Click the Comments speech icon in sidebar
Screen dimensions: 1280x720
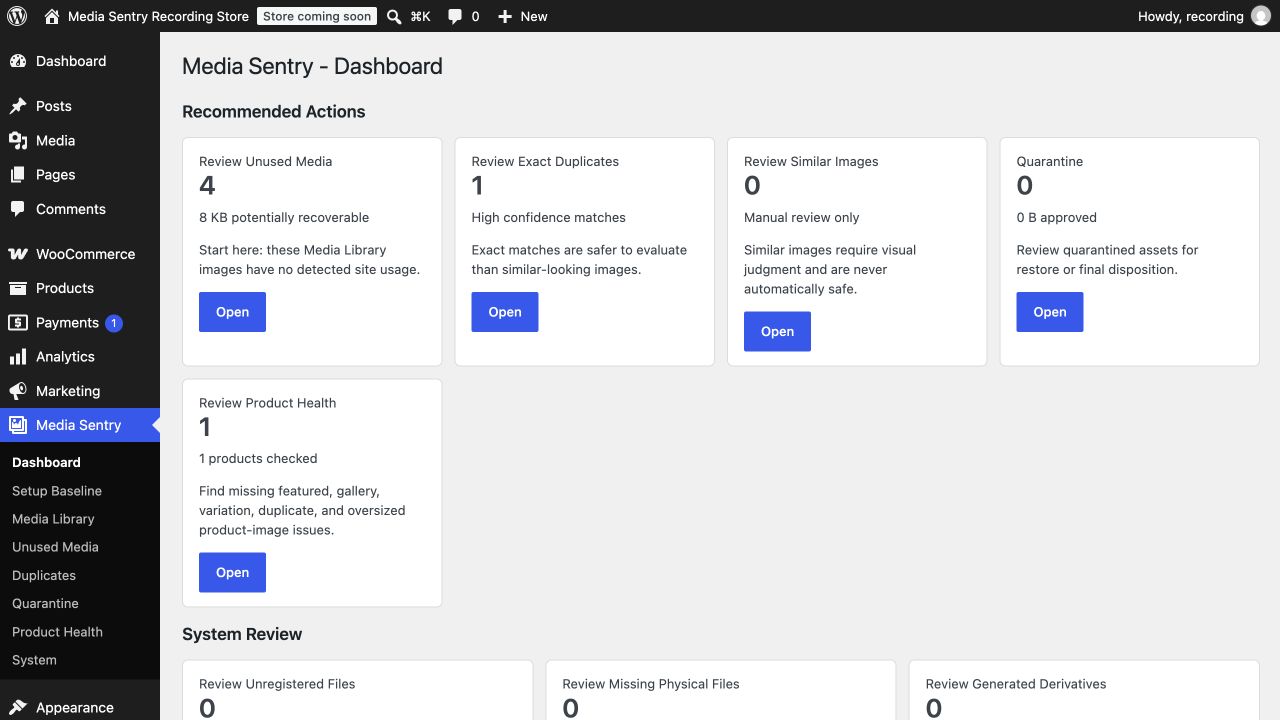pyautogui.click(x=18, y=209)
